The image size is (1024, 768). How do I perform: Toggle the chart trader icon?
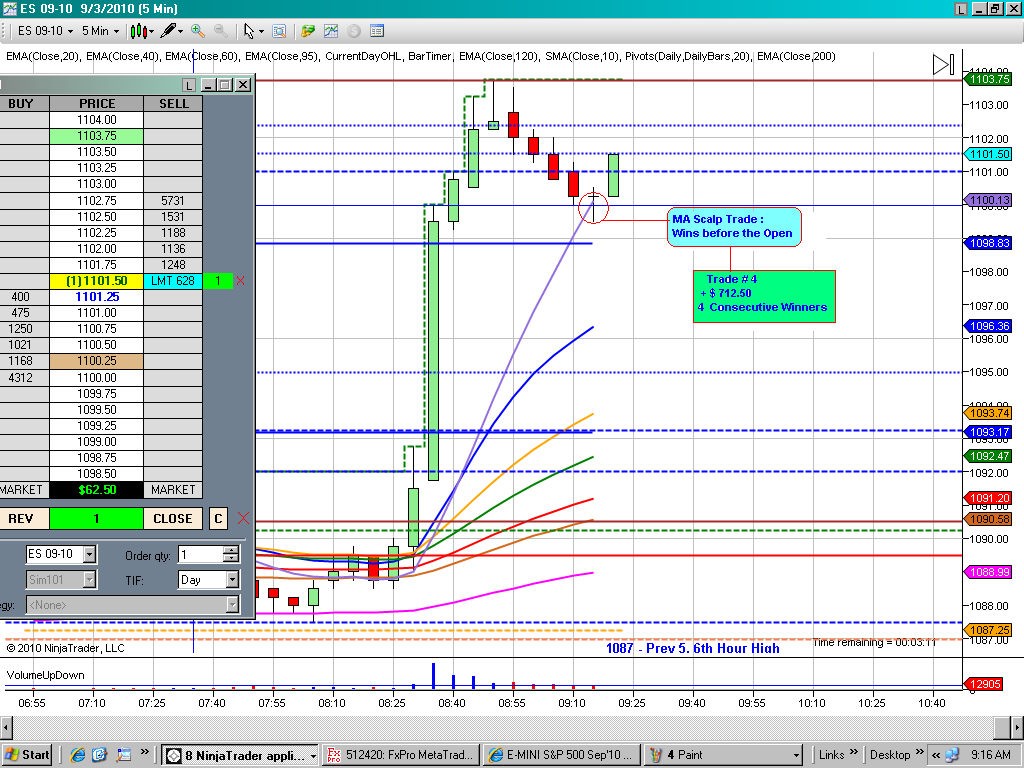click(x=308, y=31)
